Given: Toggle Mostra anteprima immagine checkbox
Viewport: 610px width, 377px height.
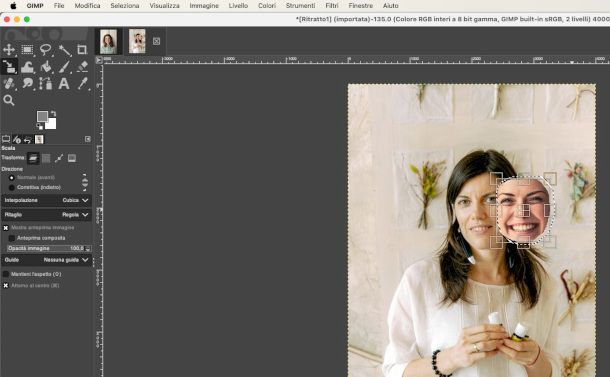Looking at the screenshot, I should pos(6,228).
